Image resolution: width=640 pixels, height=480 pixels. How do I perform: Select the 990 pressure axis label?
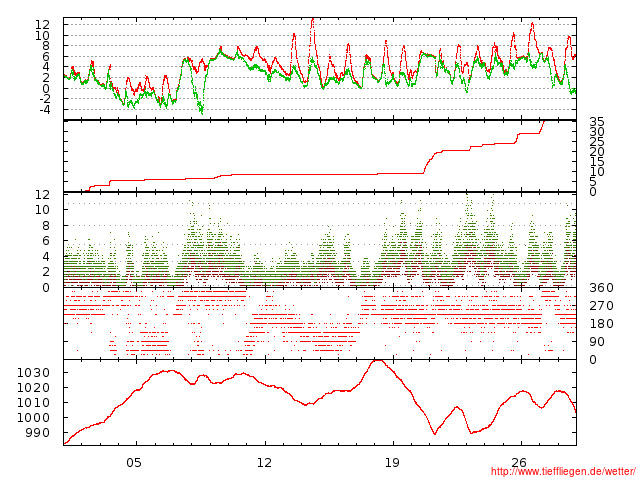pos(37,432)
